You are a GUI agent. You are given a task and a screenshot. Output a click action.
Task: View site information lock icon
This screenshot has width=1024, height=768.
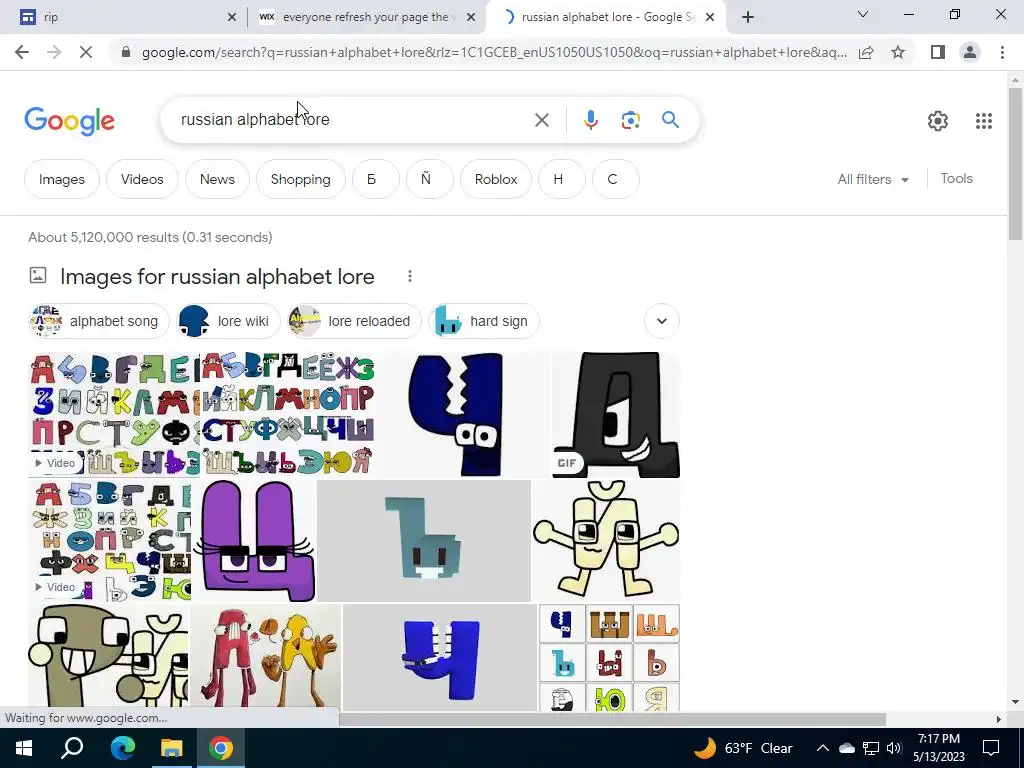pyautogui.click(x=126, y=52)
